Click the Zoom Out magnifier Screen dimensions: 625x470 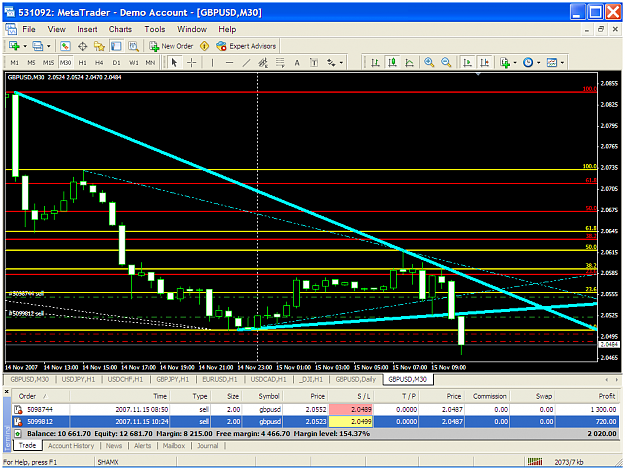coord(446,63)
